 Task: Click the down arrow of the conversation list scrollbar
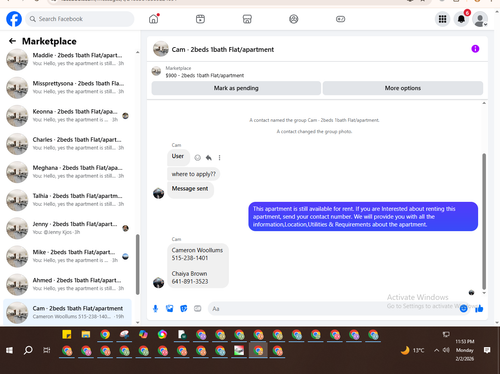(x=137, y=323)
